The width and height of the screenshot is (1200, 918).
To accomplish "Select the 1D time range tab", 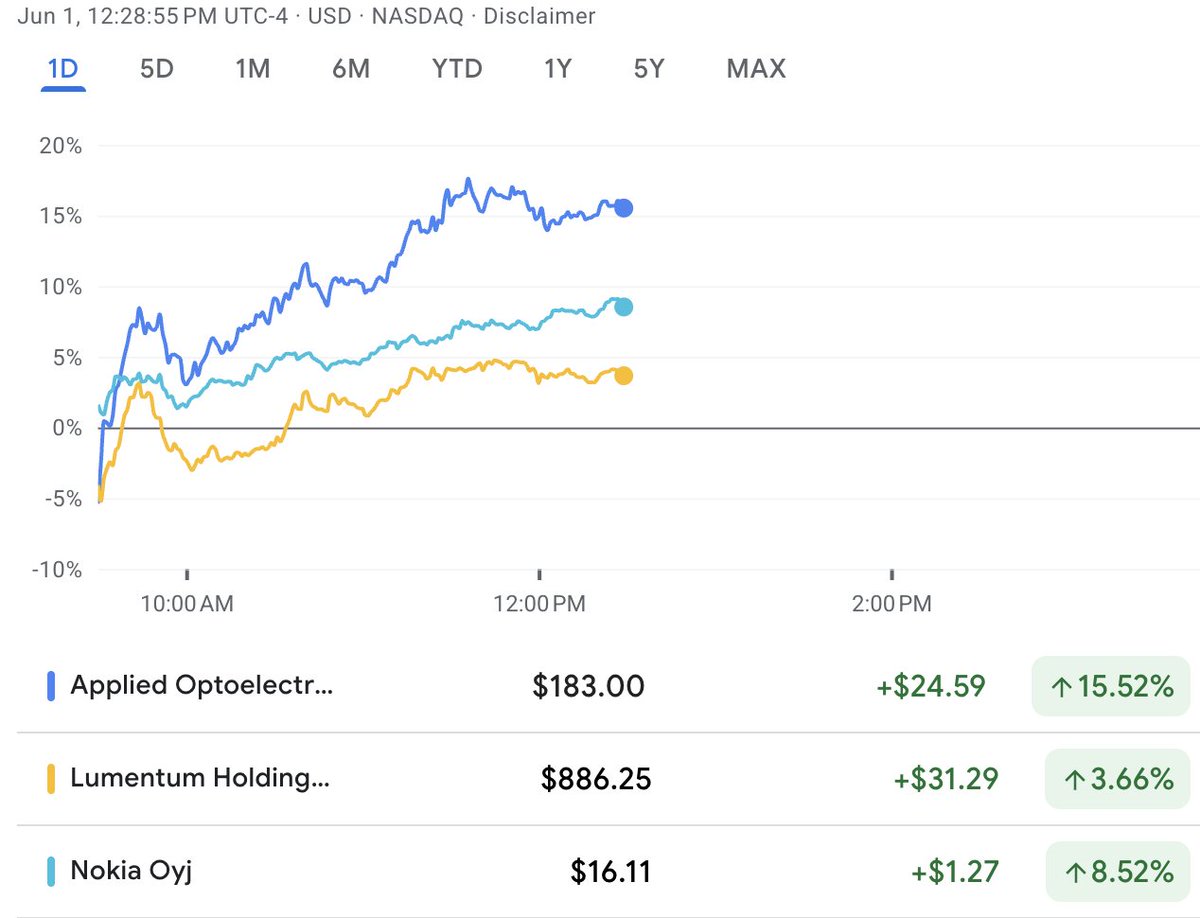I will (x=63, y=69).
